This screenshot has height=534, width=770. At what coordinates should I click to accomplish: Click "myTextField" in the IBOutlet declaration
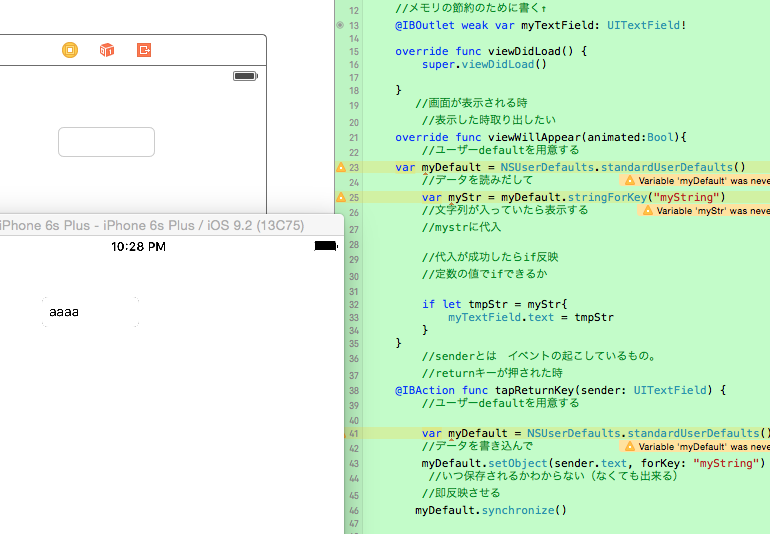click(x=557, y=25)
